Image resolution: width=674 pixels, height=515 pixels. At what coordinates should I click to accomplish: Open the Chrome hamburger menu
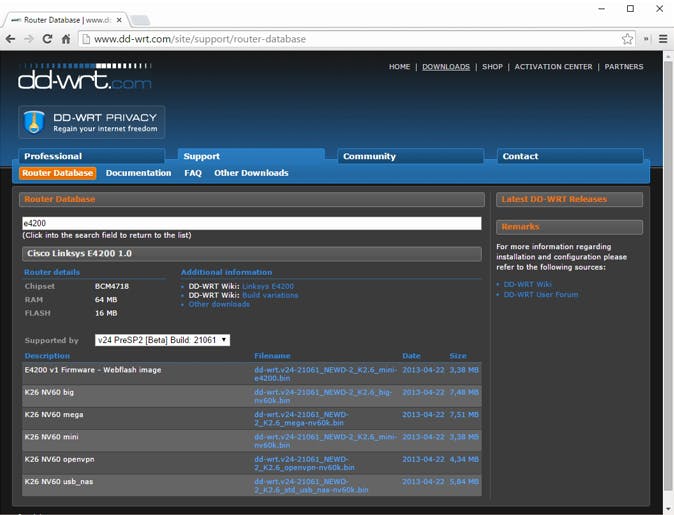point(663,39)
